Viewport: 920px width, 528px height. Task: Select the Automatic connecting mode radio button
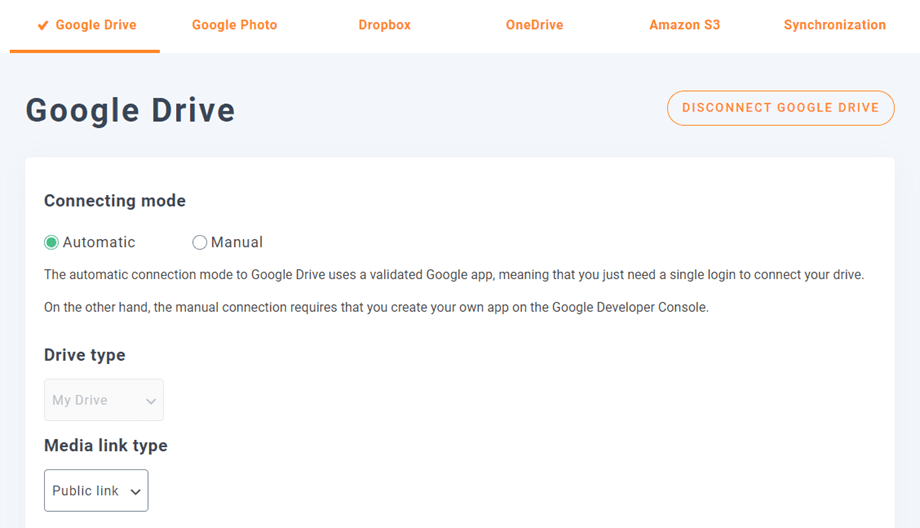coord(52,242)
